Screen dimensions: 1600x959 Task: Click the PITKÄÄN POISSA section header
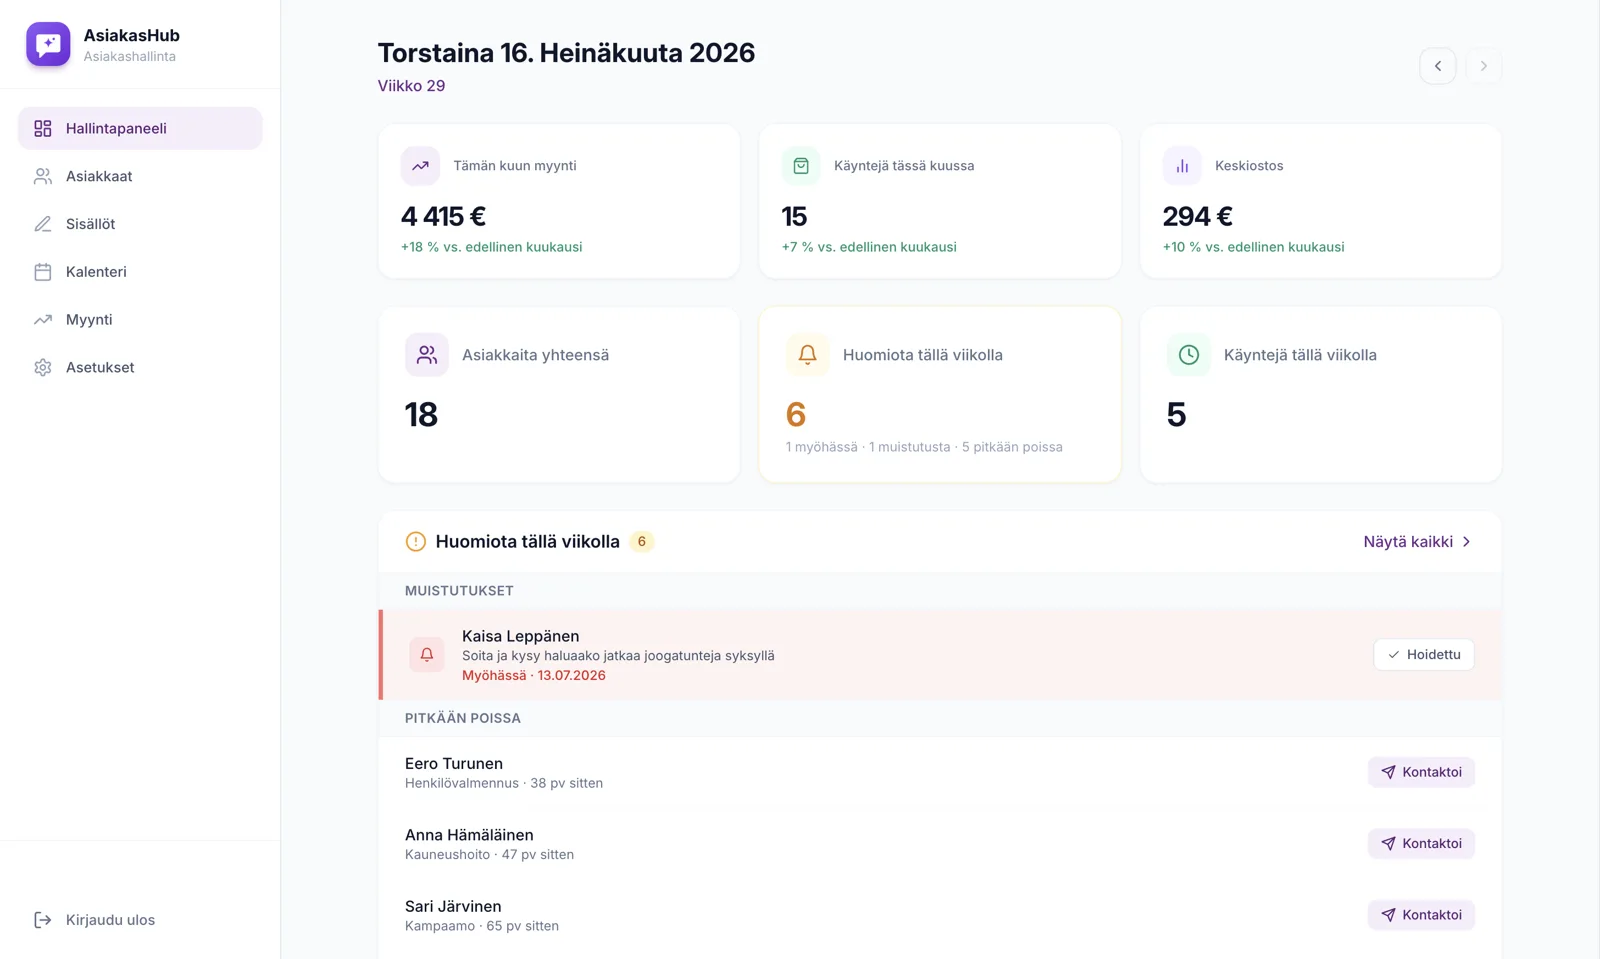tap(462, 718)
